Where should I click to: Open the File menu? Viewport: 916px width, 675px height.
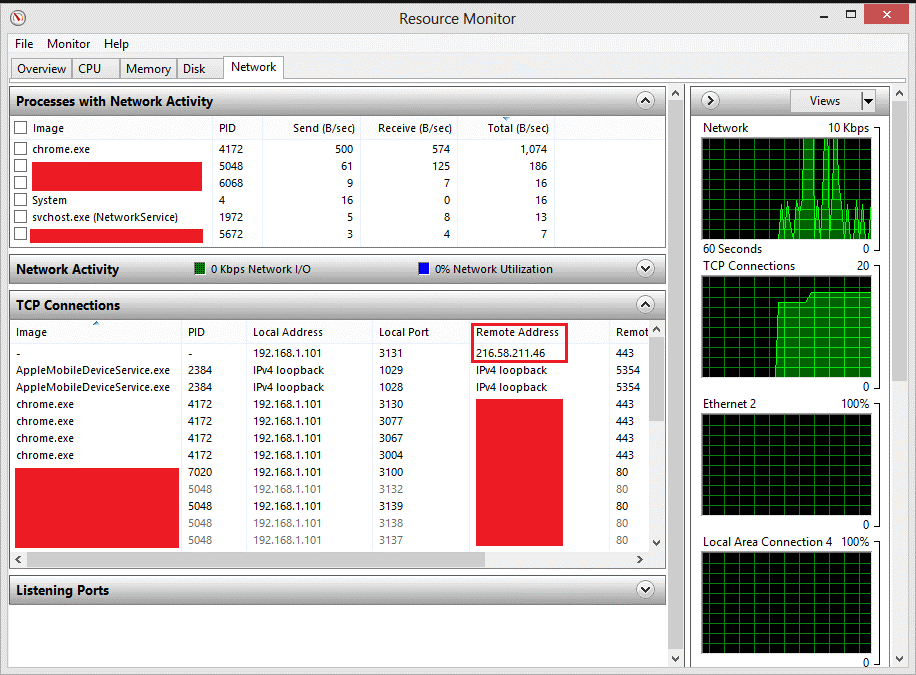[x=24, y=44]
